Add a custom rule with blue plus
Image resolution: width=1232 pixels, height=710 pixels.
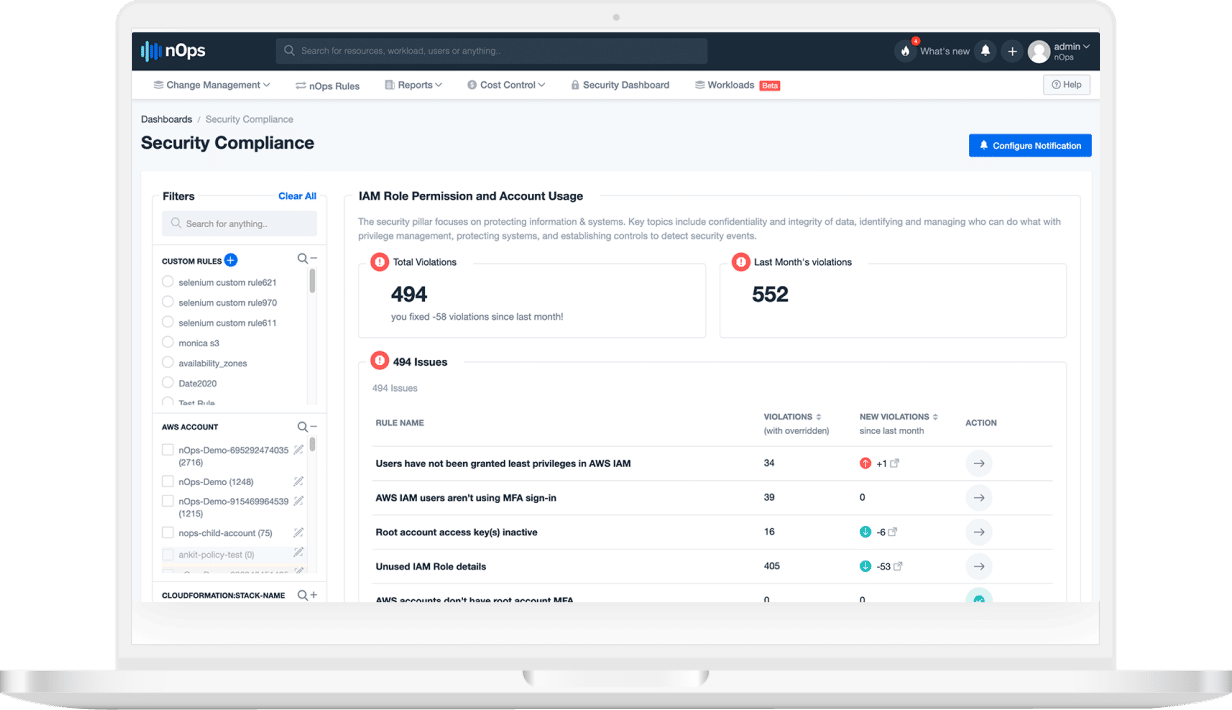coord(231,260)
